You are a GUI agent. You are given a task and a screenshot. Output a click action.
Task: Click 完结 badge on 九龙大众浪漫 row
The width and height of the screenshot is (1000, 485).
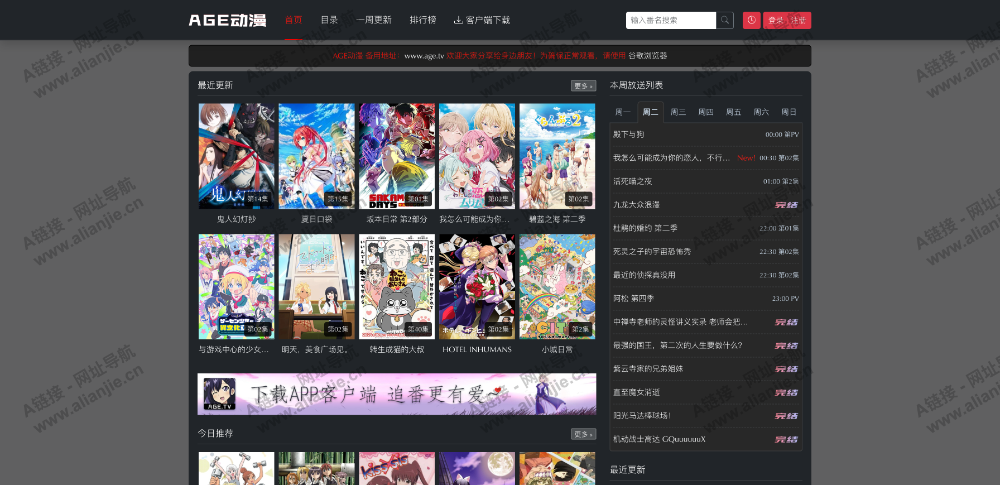(x=786, y=205)
